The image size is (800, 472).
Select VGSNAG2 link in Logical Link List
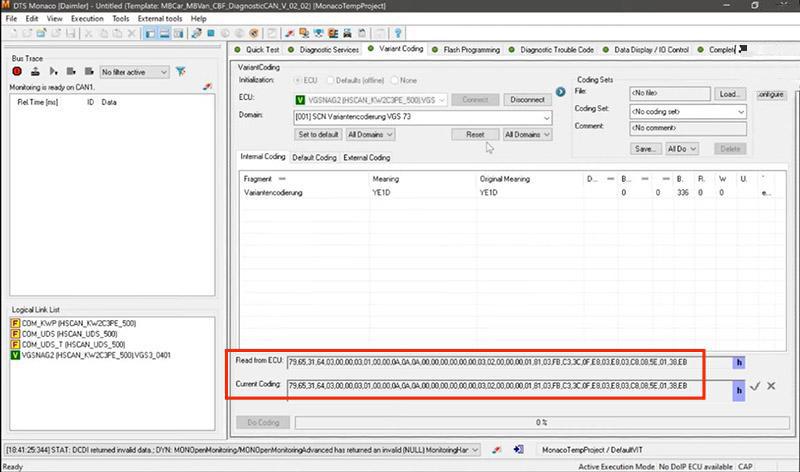91,355
